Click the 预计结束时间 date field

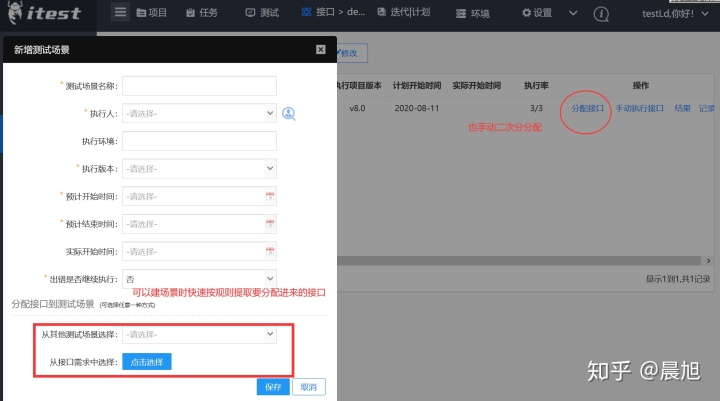point(199,224)
